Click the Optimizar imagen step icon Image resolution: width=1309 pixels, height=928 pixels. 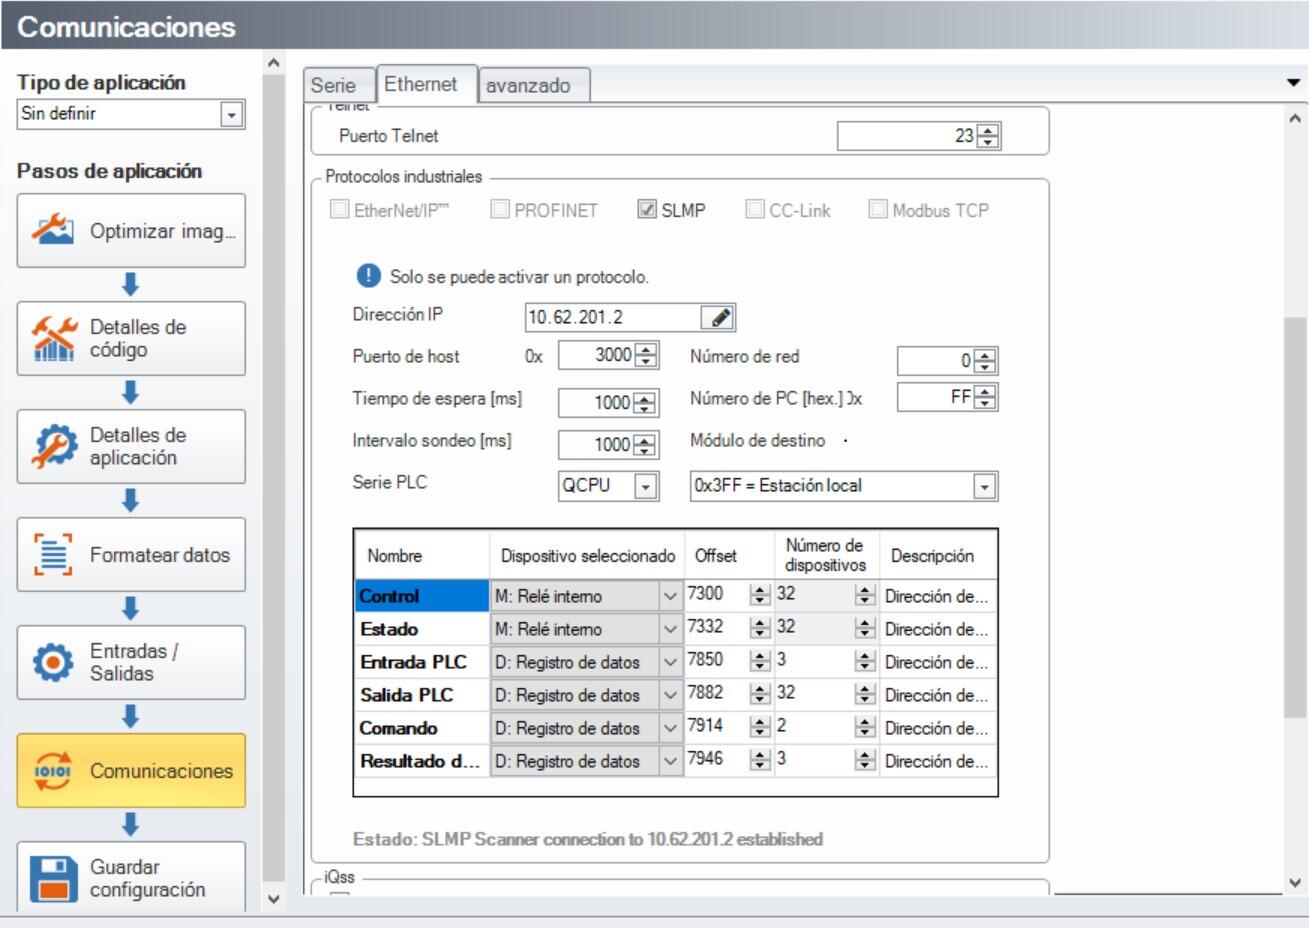[52, 230]
